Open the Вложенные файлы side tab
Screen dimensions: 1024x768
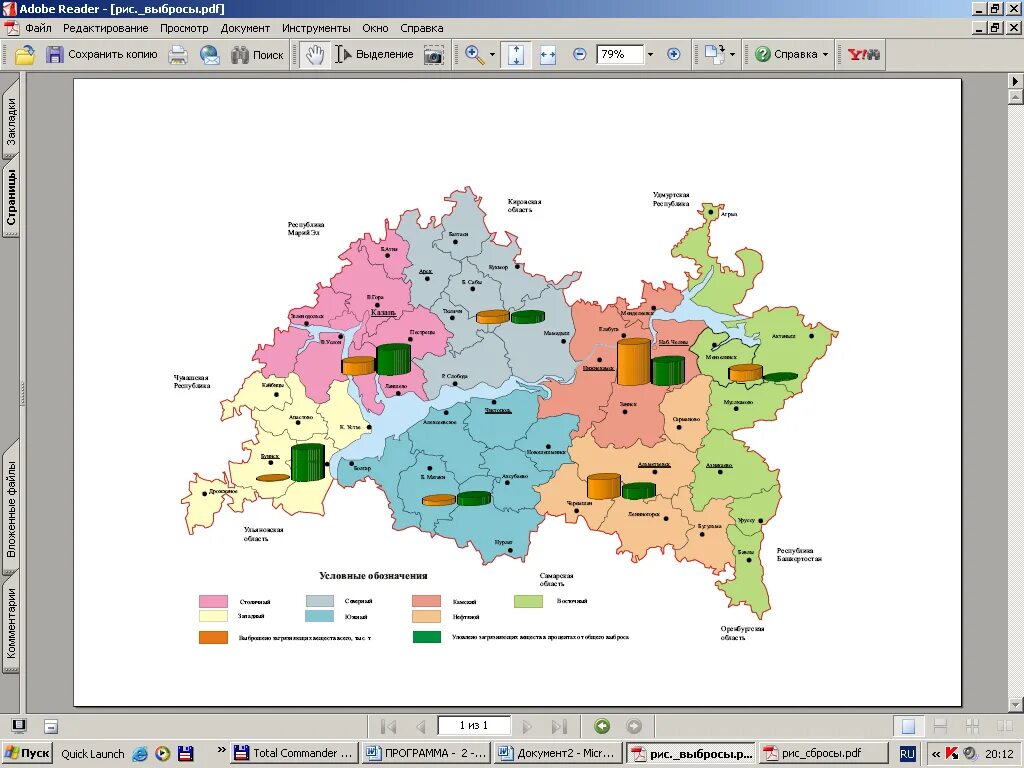[x=11, y=509]
